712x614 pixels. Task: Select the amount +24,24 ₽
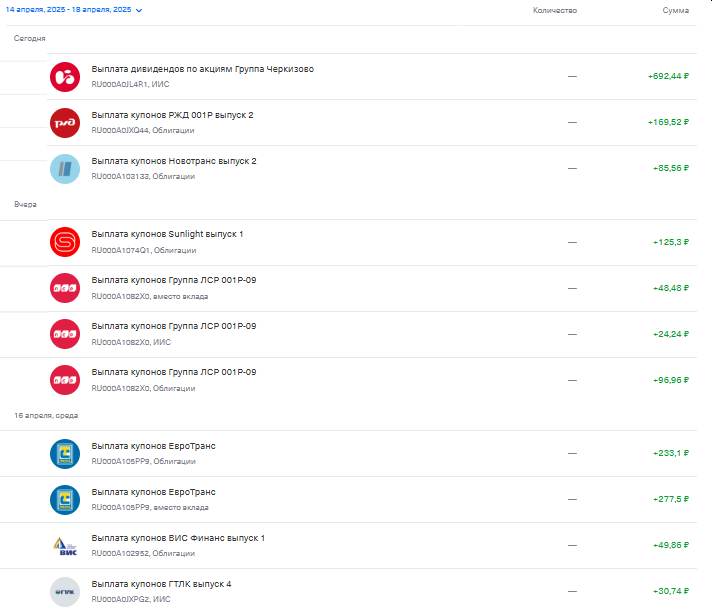[x=671, y=334]
